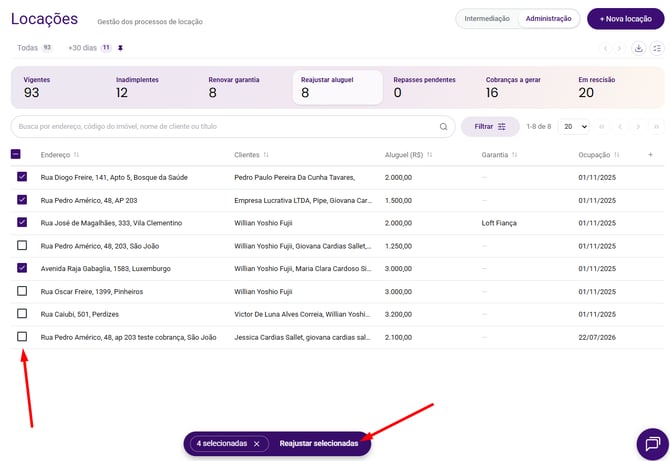Go to previous page arrow in pagination
This screenshot has width=670, height=461.
click(x=620, y=126)
